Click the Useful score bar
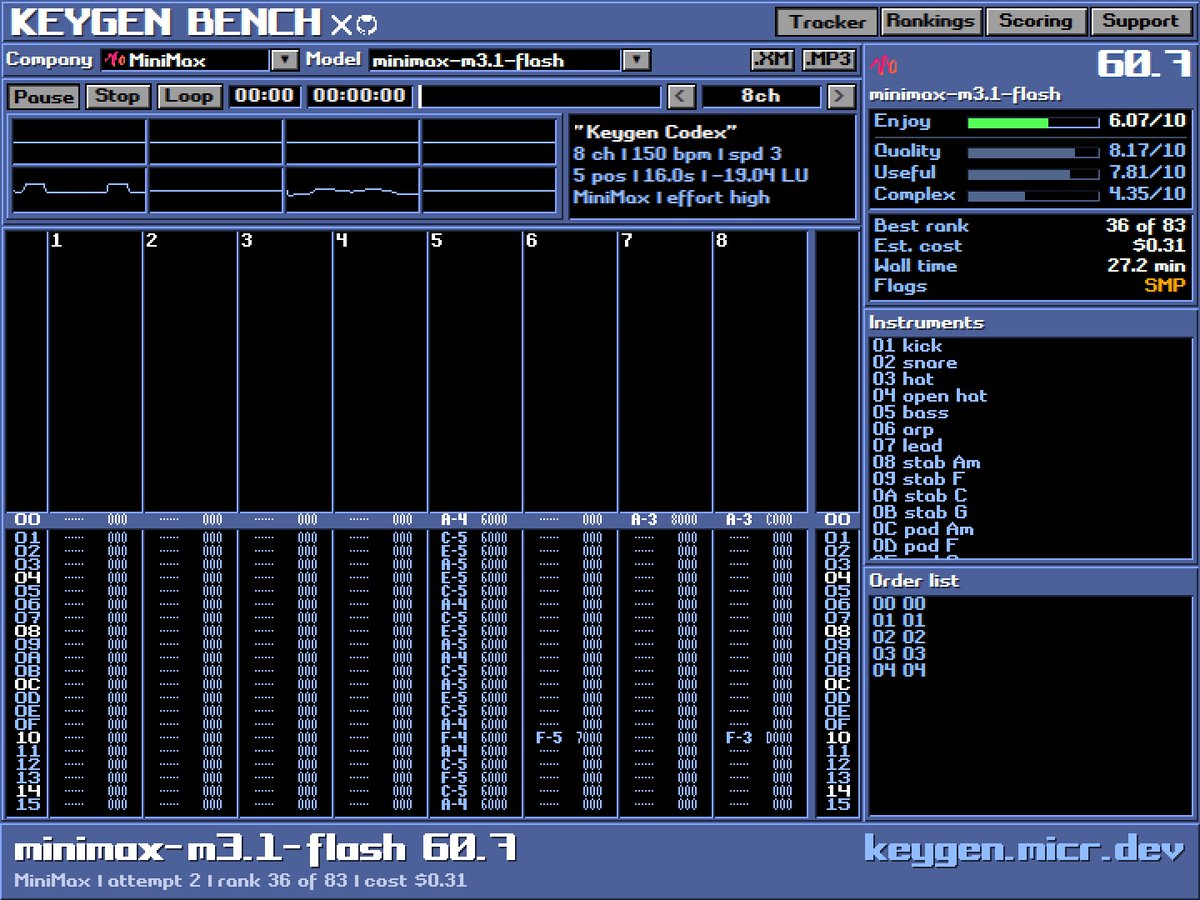The height and width of the screenshot is (900, 1200). pos(1033,174)
